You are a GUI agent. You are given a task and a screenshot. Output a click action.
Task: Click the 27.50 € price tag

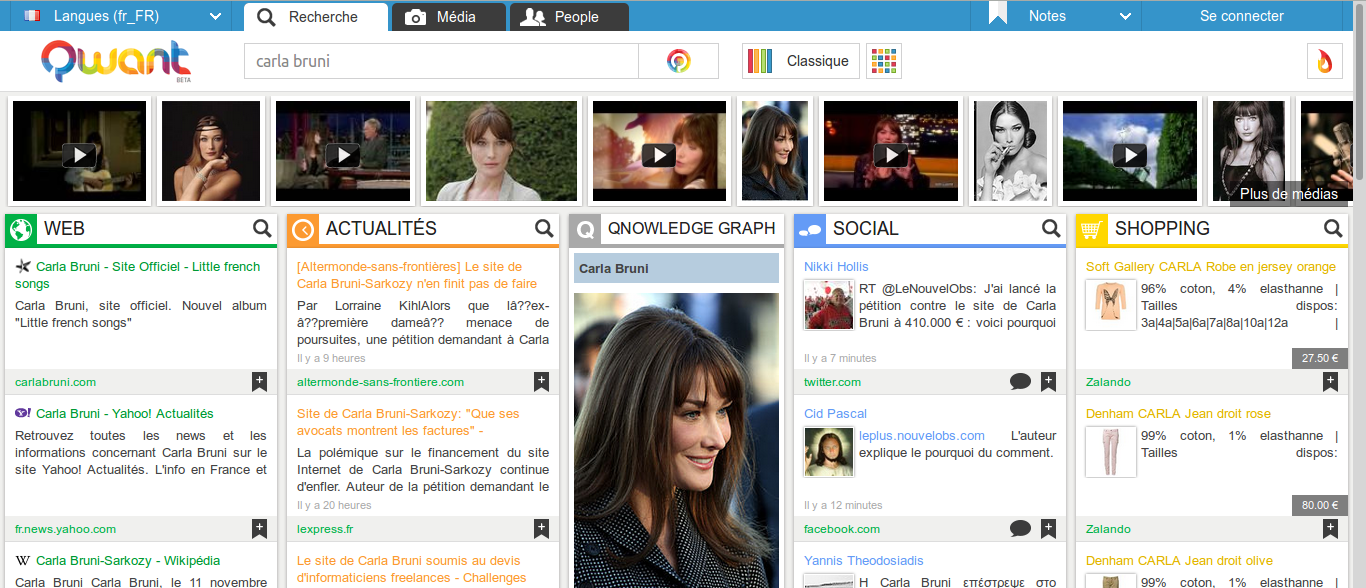tap(1319, 358)
